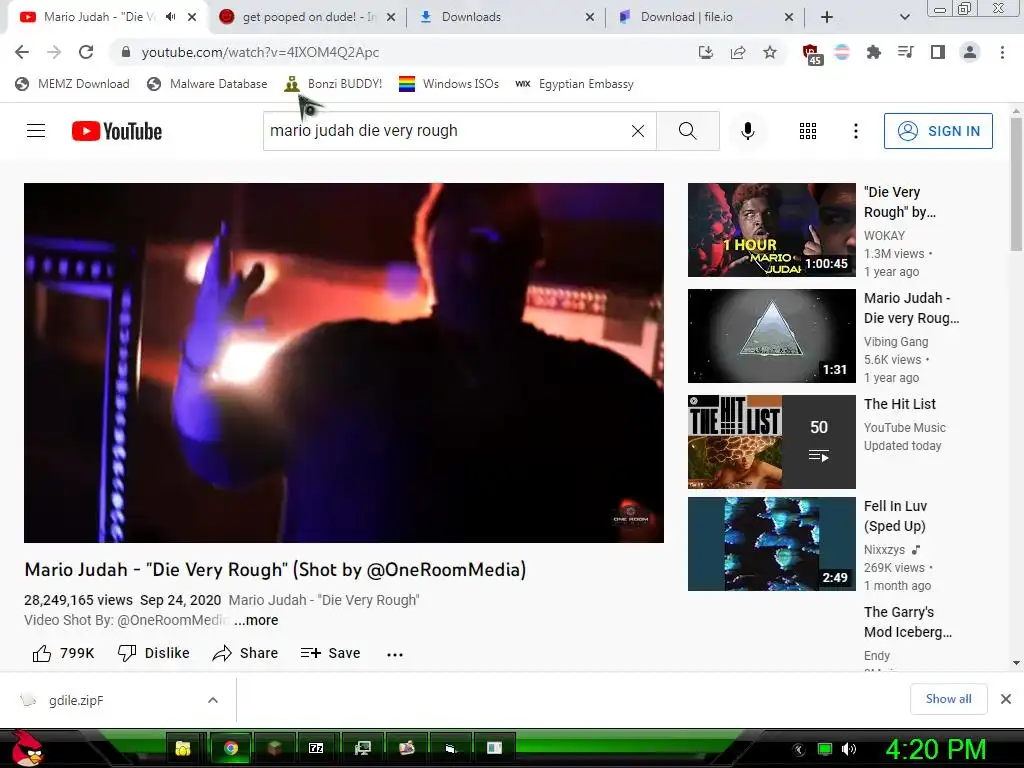Open the YouTube apps grid
This screenshot has width=1024, height=768.
click(x=808, y=131)
